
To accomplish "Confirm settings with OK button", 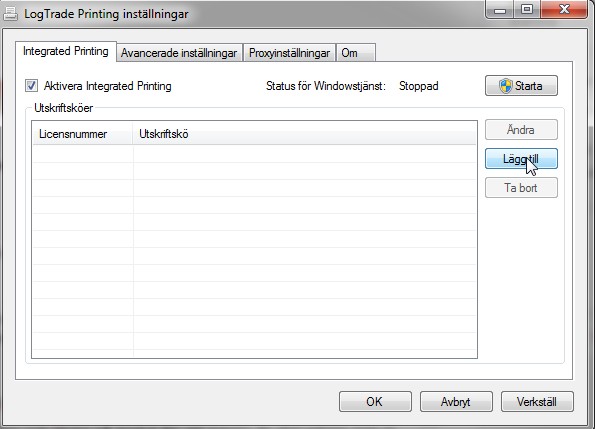I will 375,402.
